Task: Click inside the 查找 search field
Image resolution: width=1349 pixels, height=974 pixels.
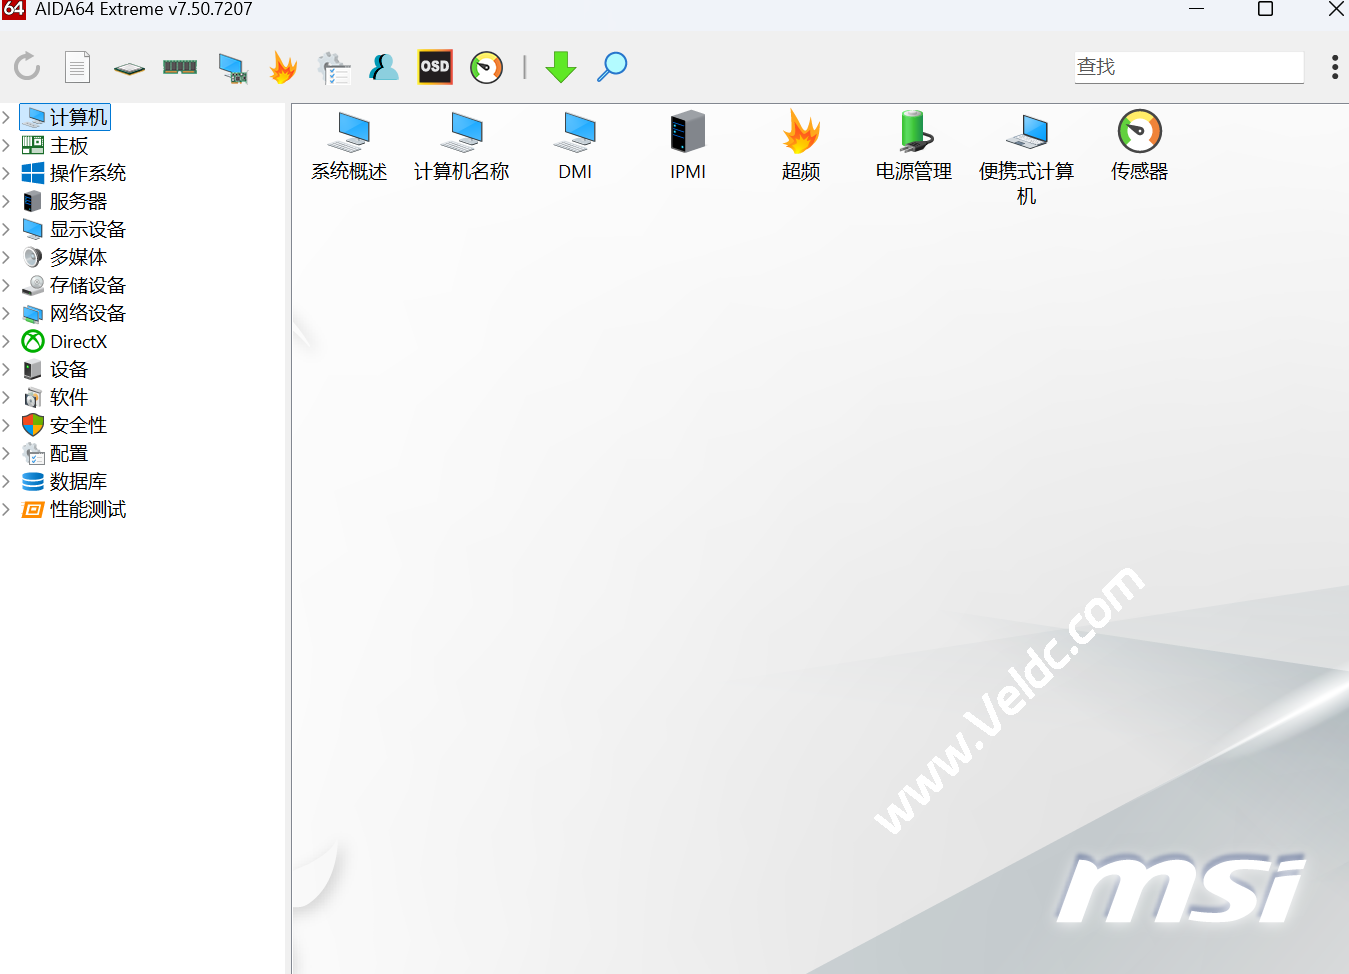Action: pos(1188,67)
